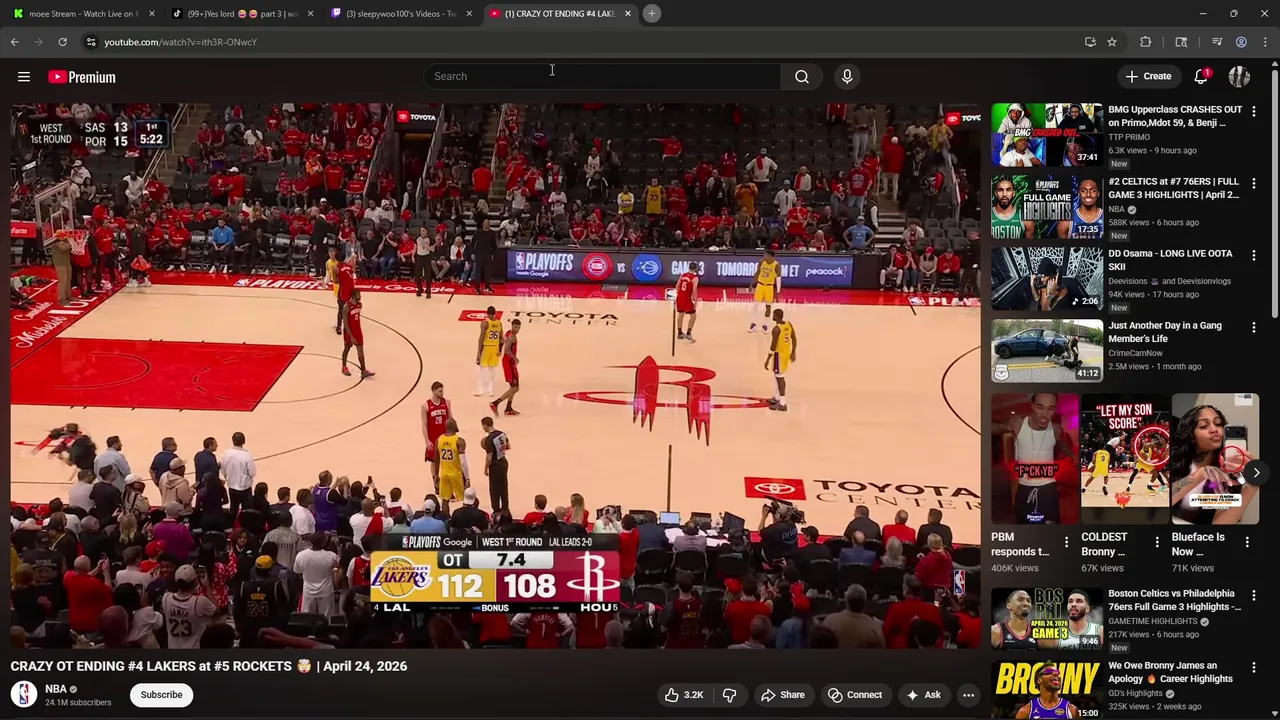The image size is (1280, 720).
Task: Go back with browser back arrow
Action: pos(15,42)
